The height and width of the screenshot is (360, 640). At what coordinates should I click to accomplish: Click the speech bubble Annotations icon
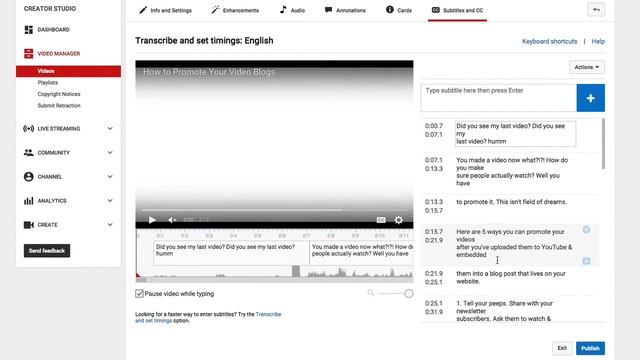[x=328, y=10]
